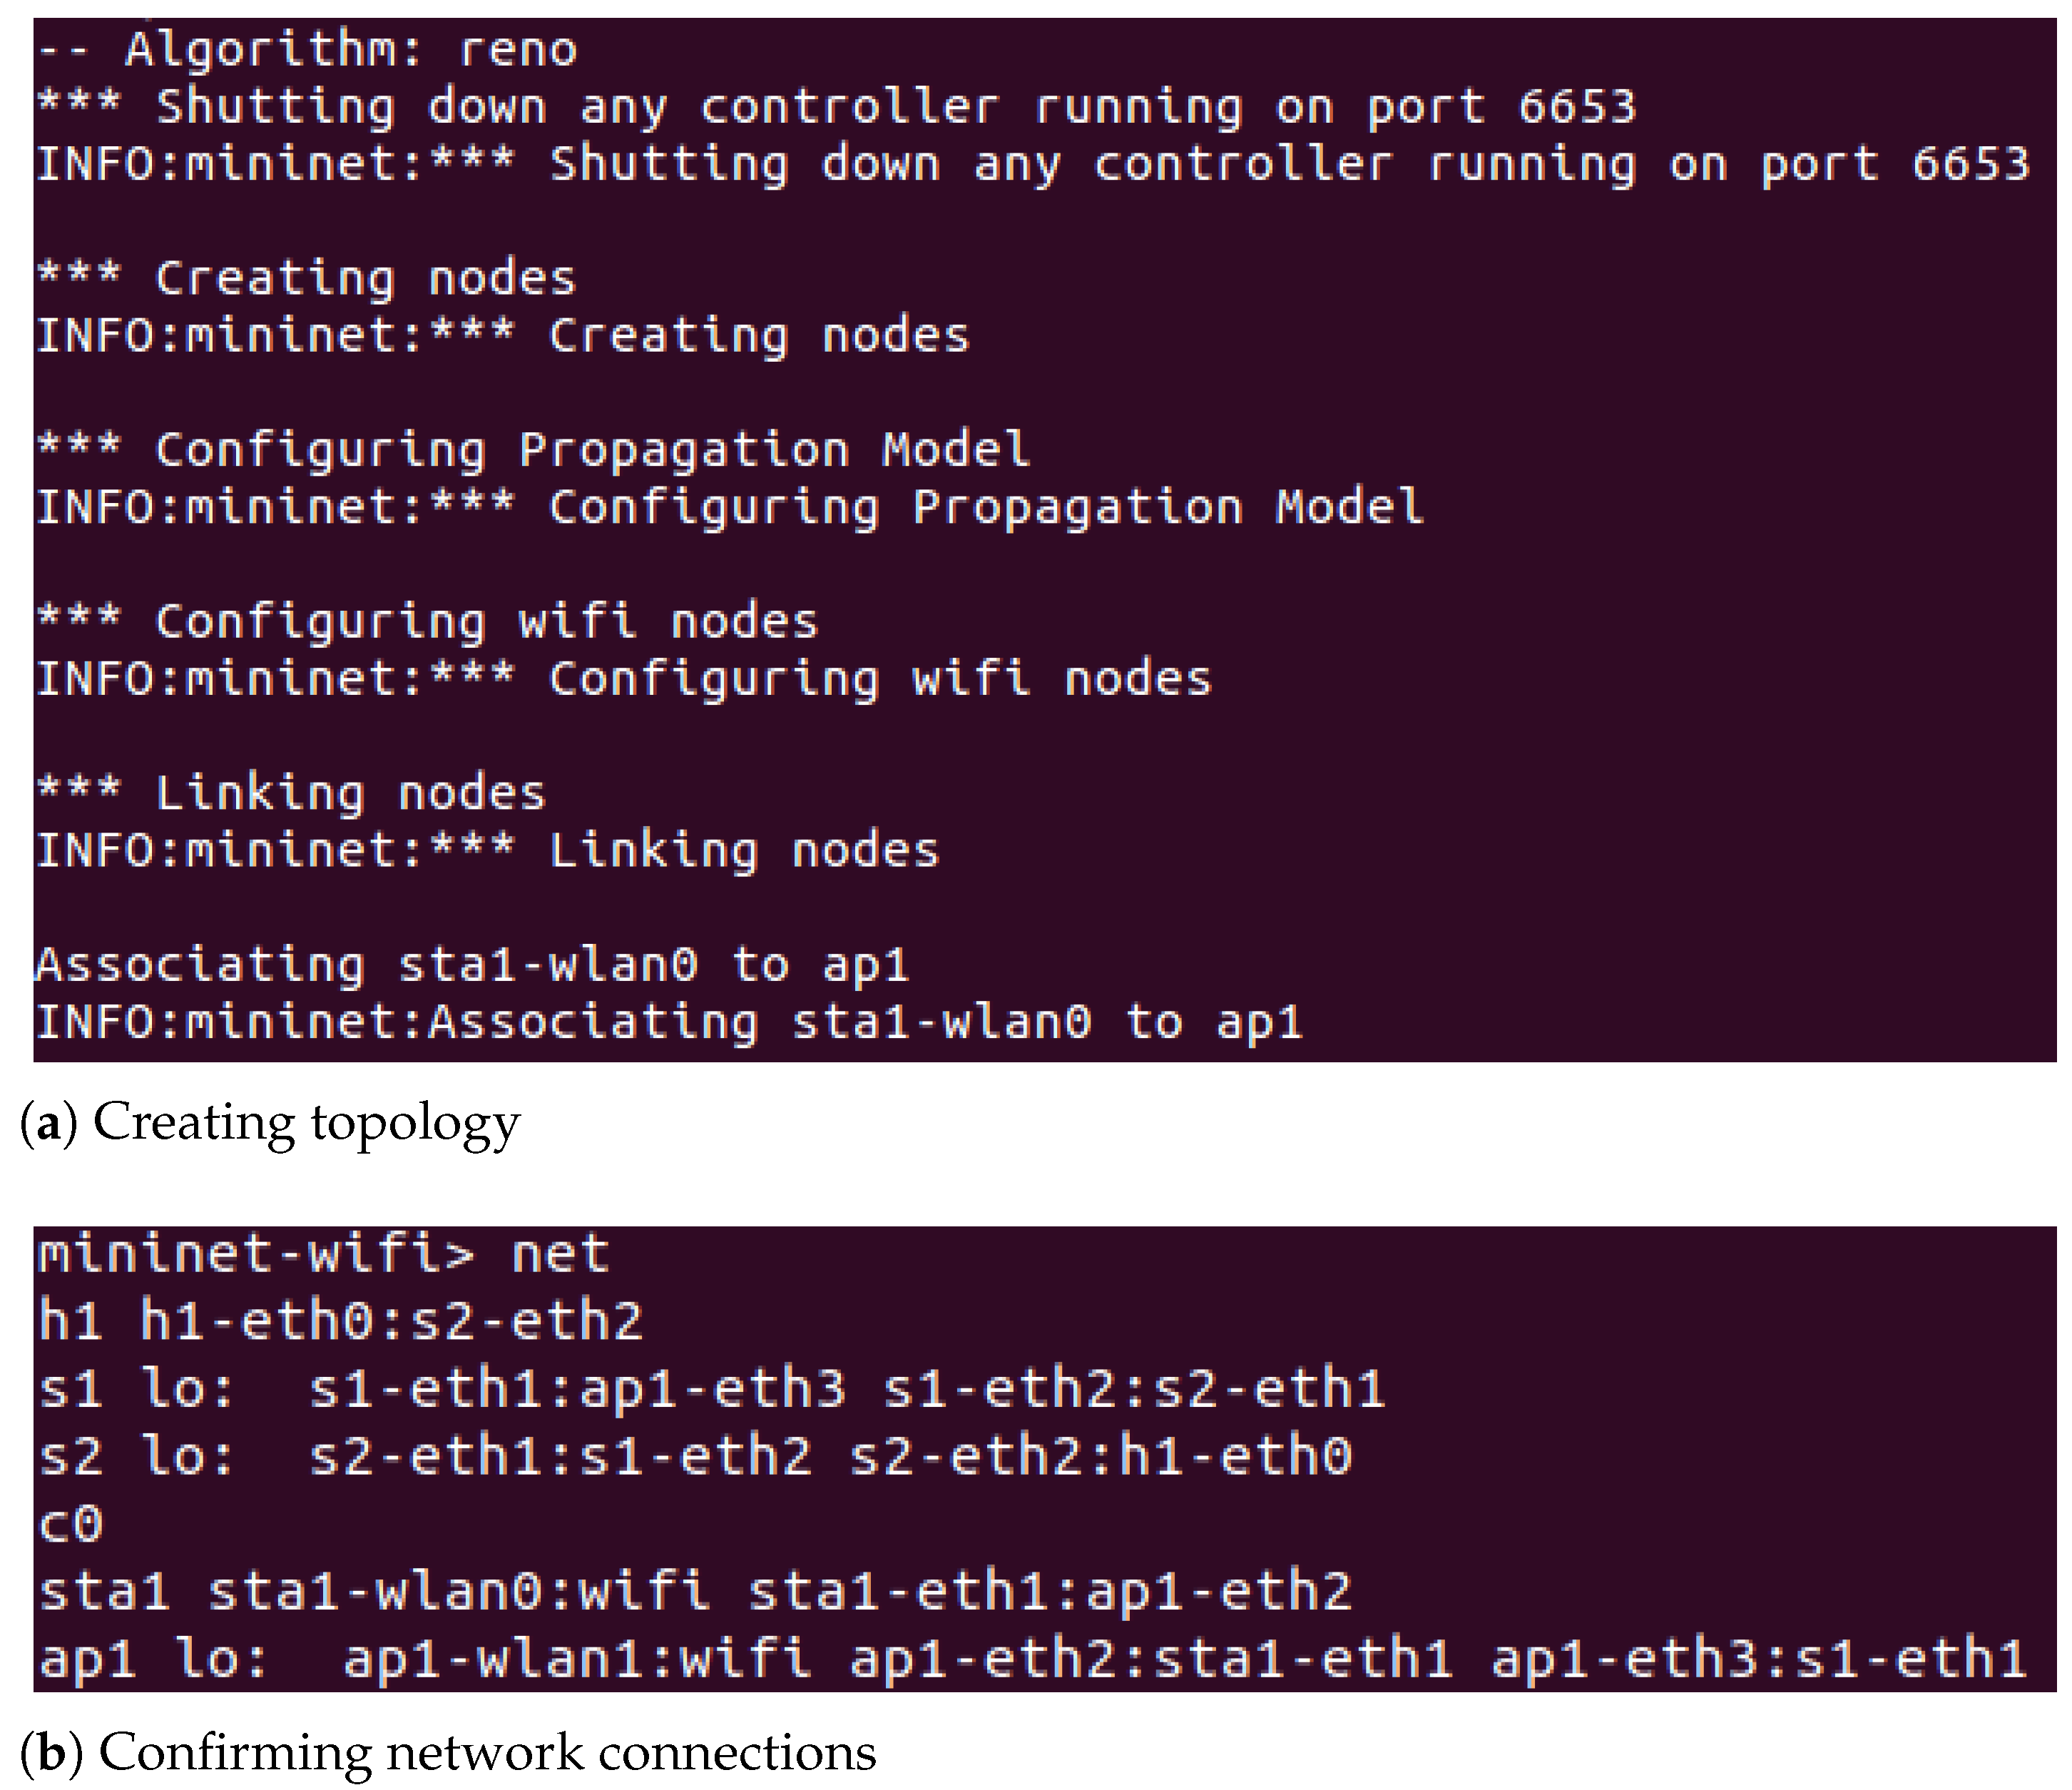
Task: Click 's1-eth2:s2-eth1' link text
Action: [x=1134, y=1389]
